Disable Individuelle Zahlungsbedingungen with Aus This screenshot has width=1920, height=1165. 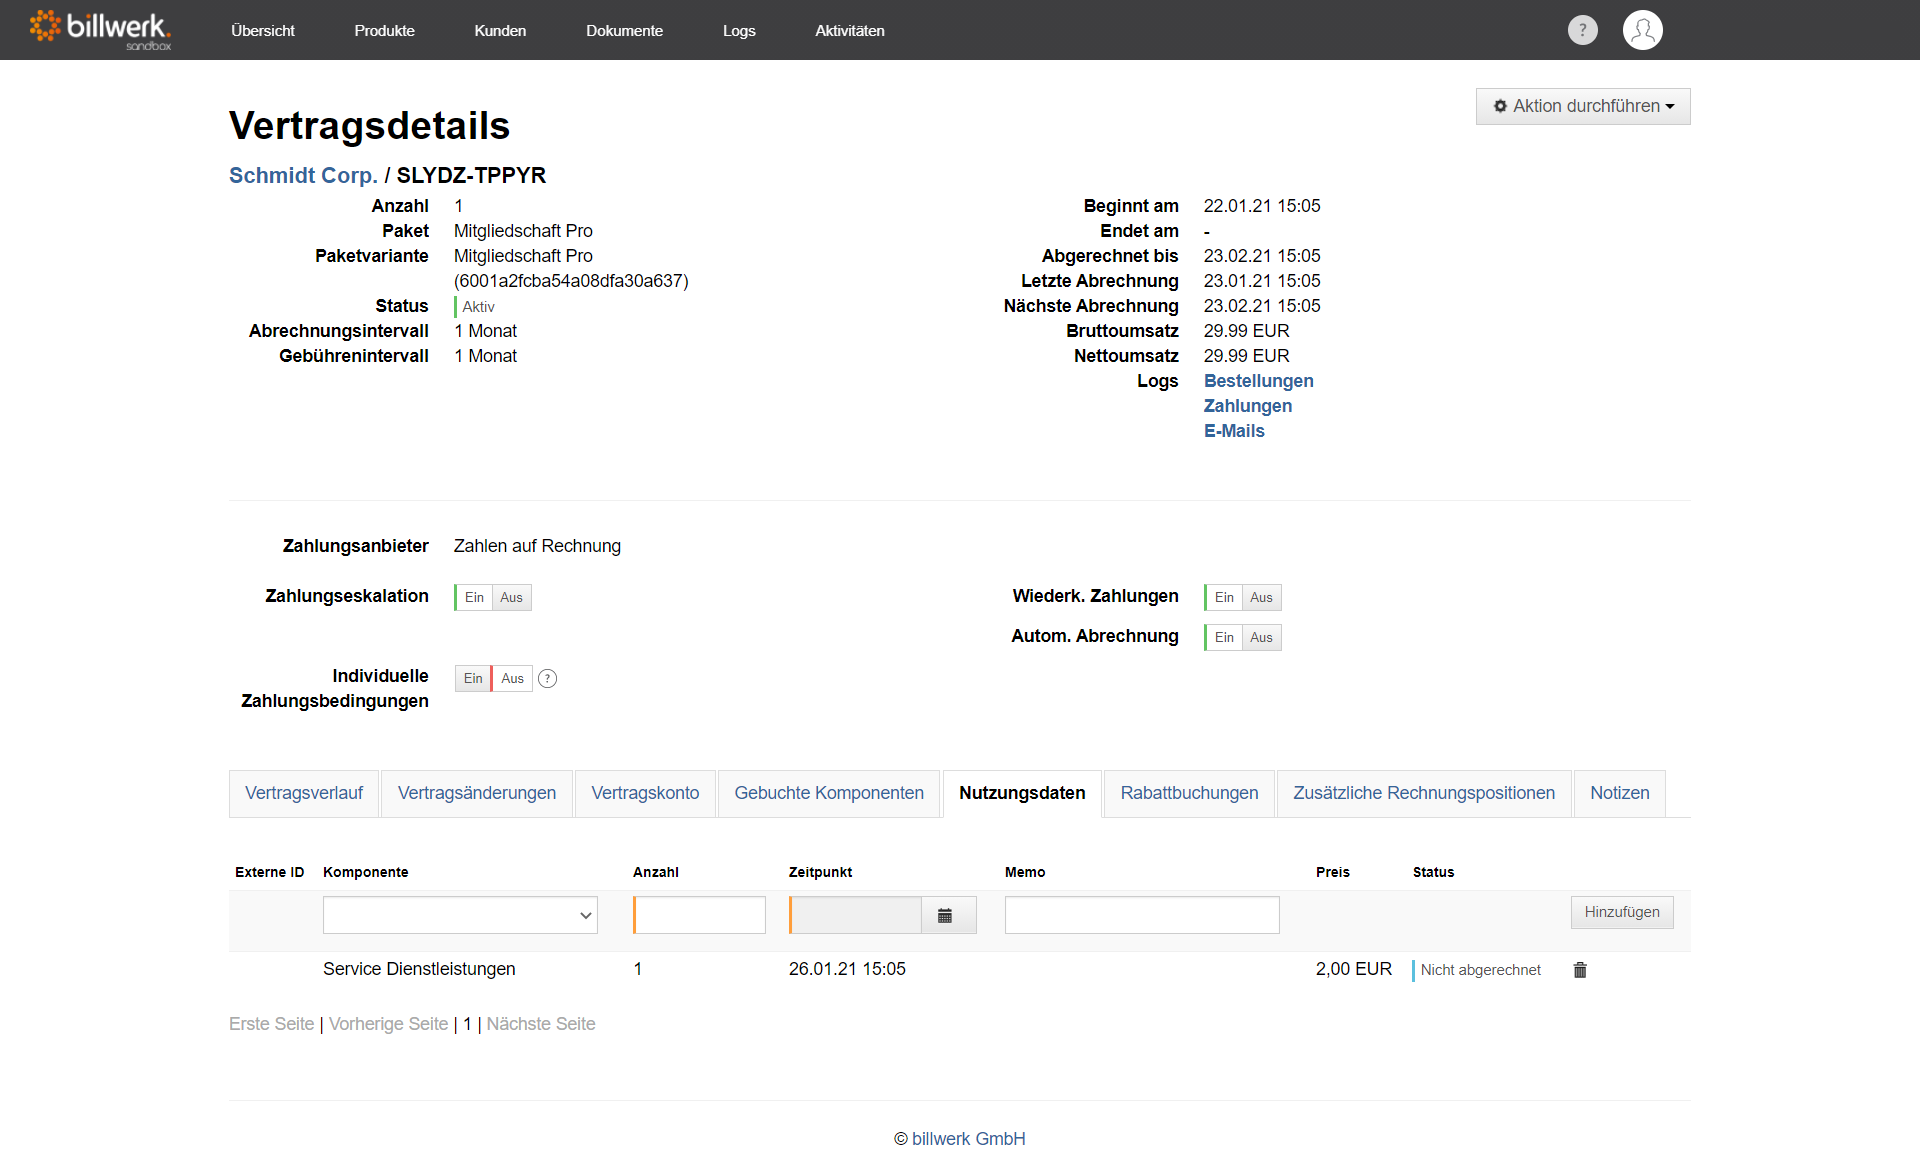(x=512, y=678)
